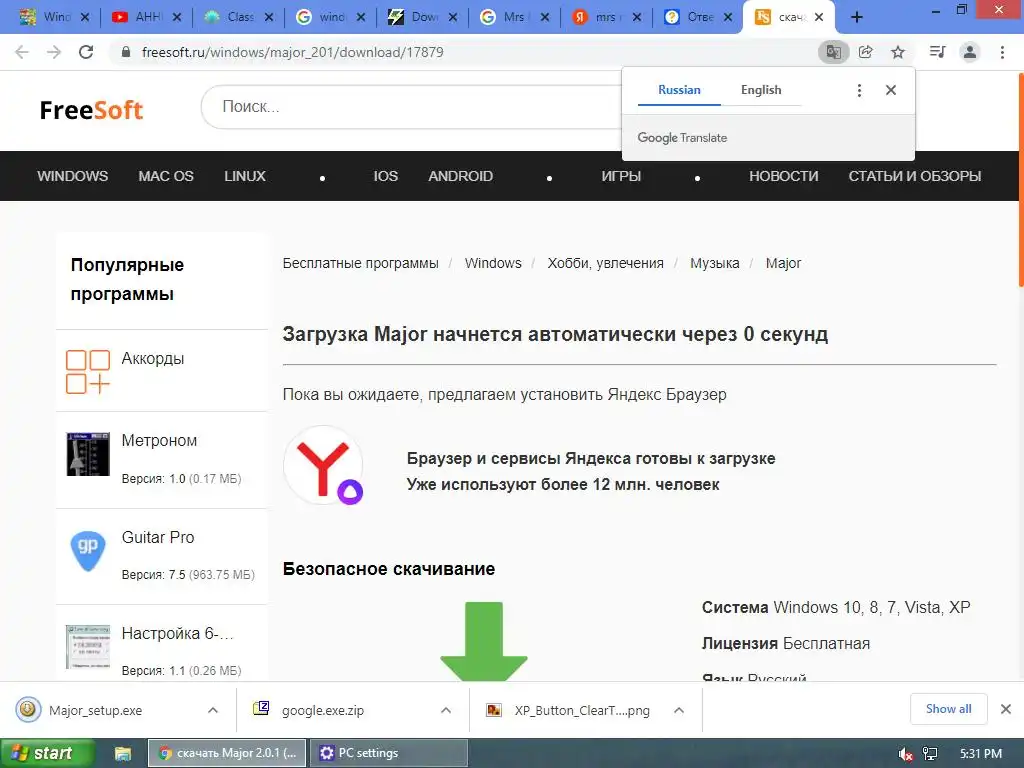1024x768 pixels.
Task: Open СТАТЬИ И ОБЗОРЫ navigation item
Action: 915,176
